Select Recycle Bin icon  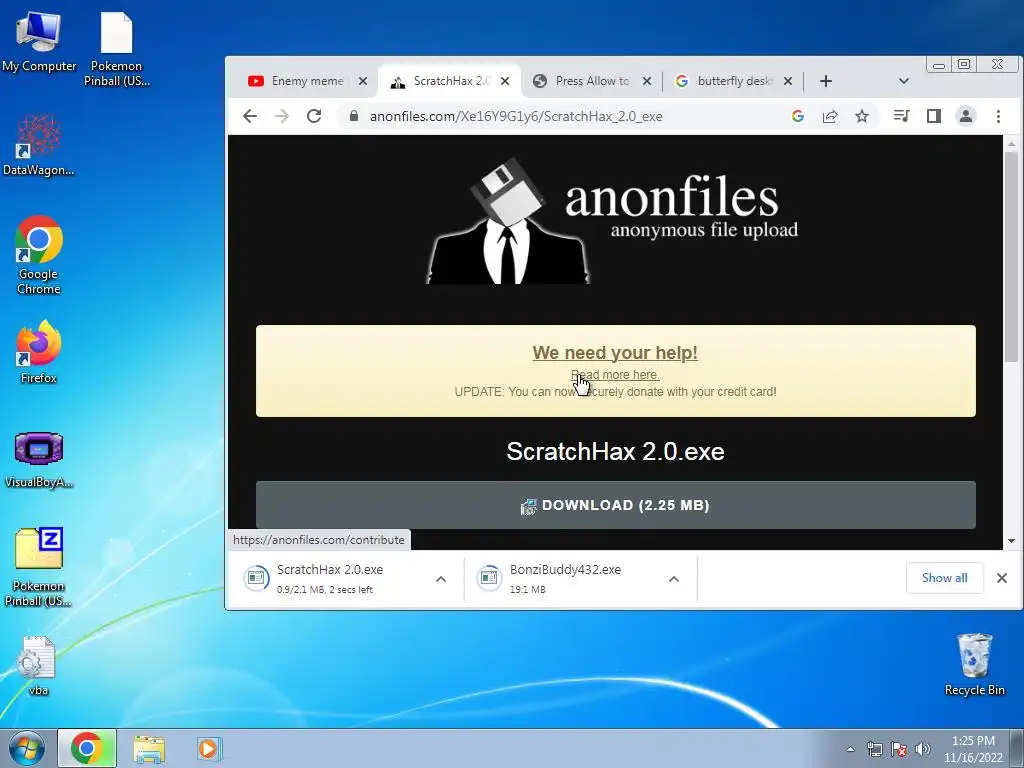(974, 665)
